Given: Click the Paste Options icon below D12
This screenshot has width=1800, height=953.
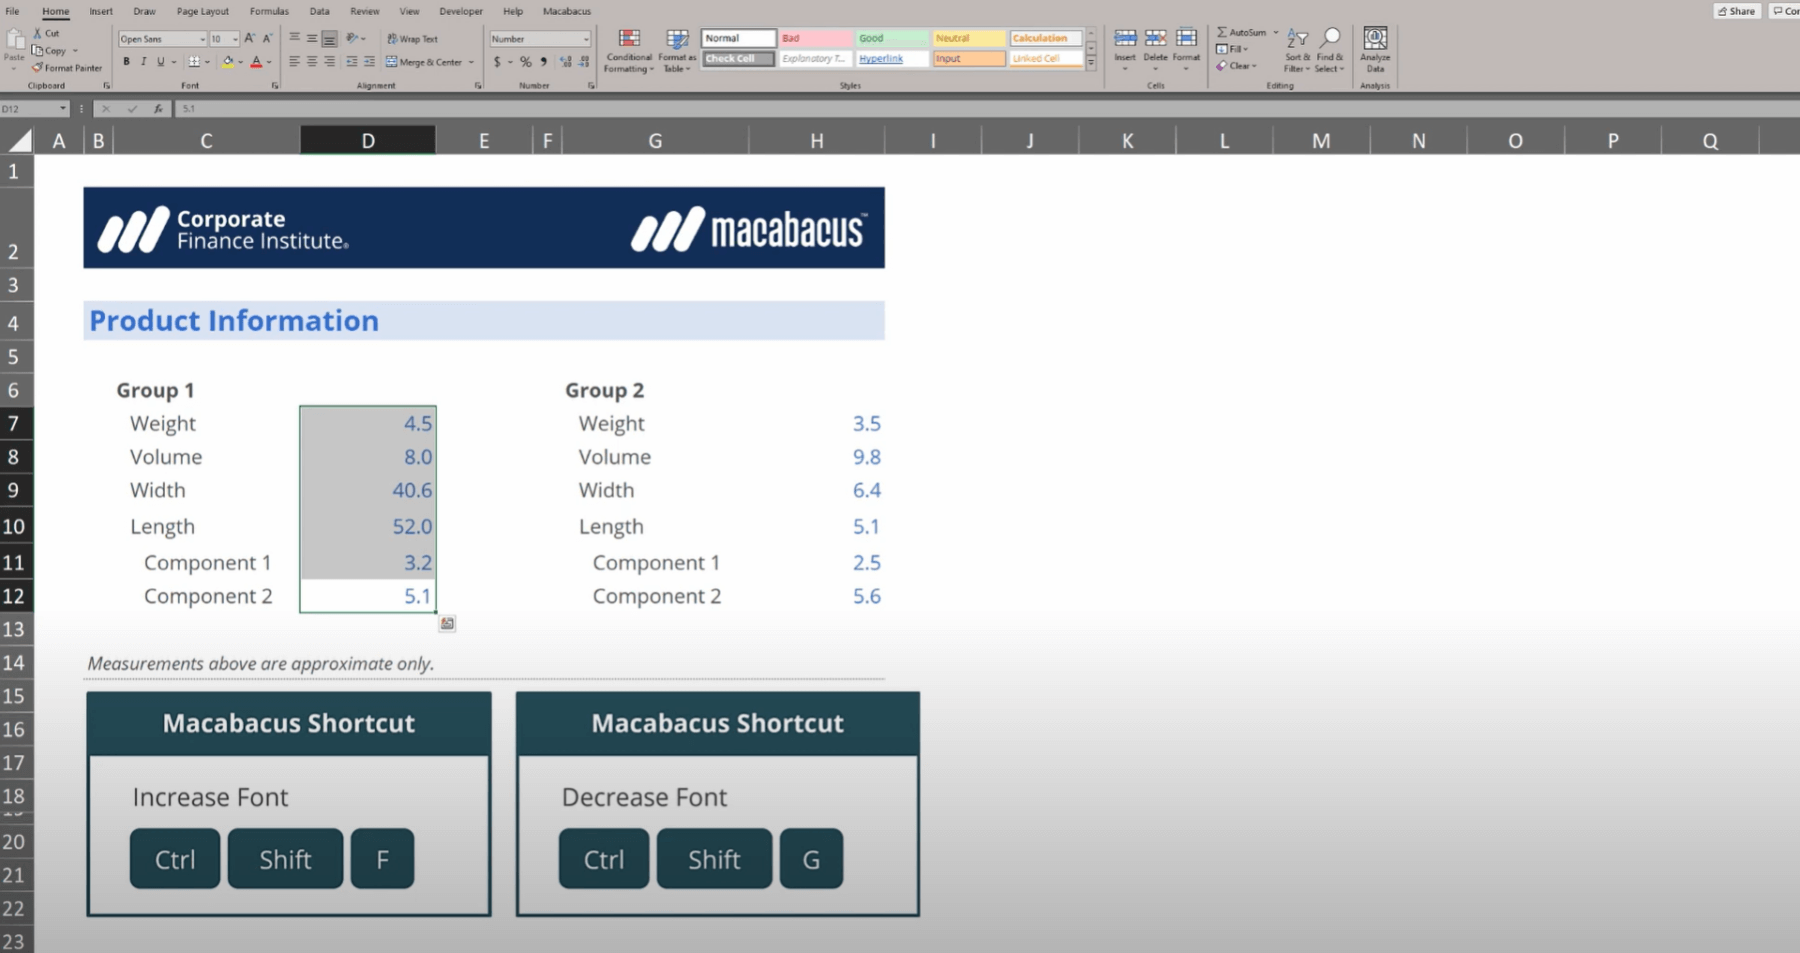Looking at the screenshot, I should (447, 624).
